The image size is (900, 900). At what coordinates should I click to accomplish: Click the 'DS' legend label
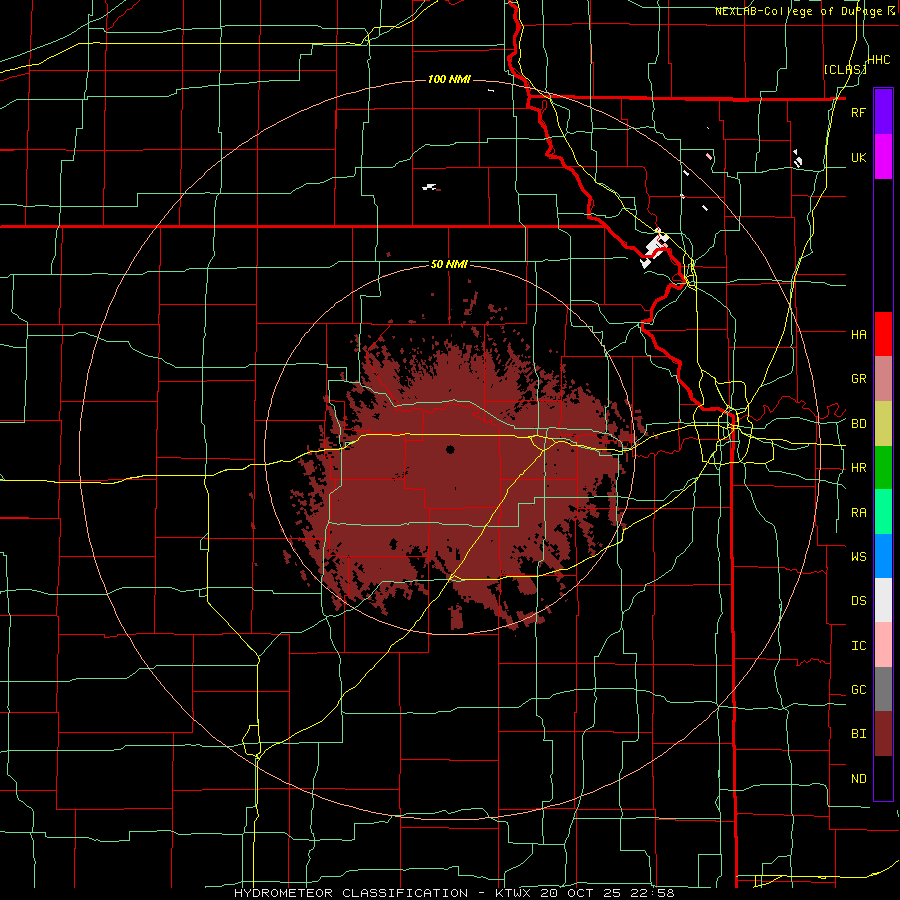point(858,601)
